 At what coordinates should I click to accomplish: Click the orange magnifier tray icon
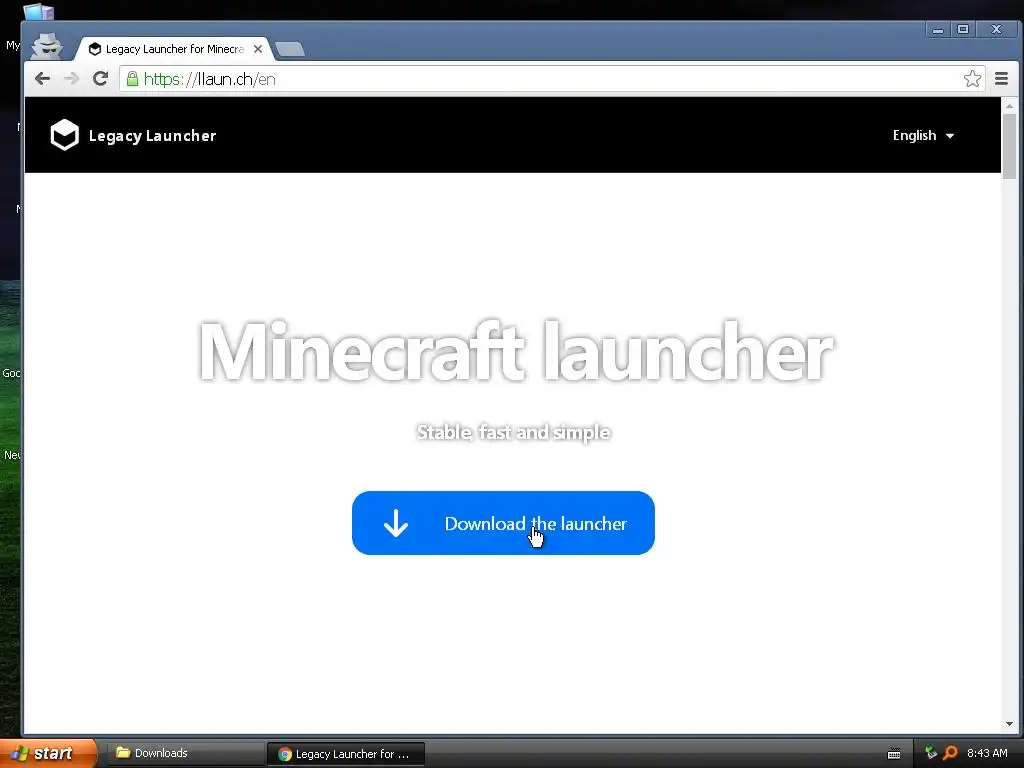pyautogui.click(x=950, y=753)
